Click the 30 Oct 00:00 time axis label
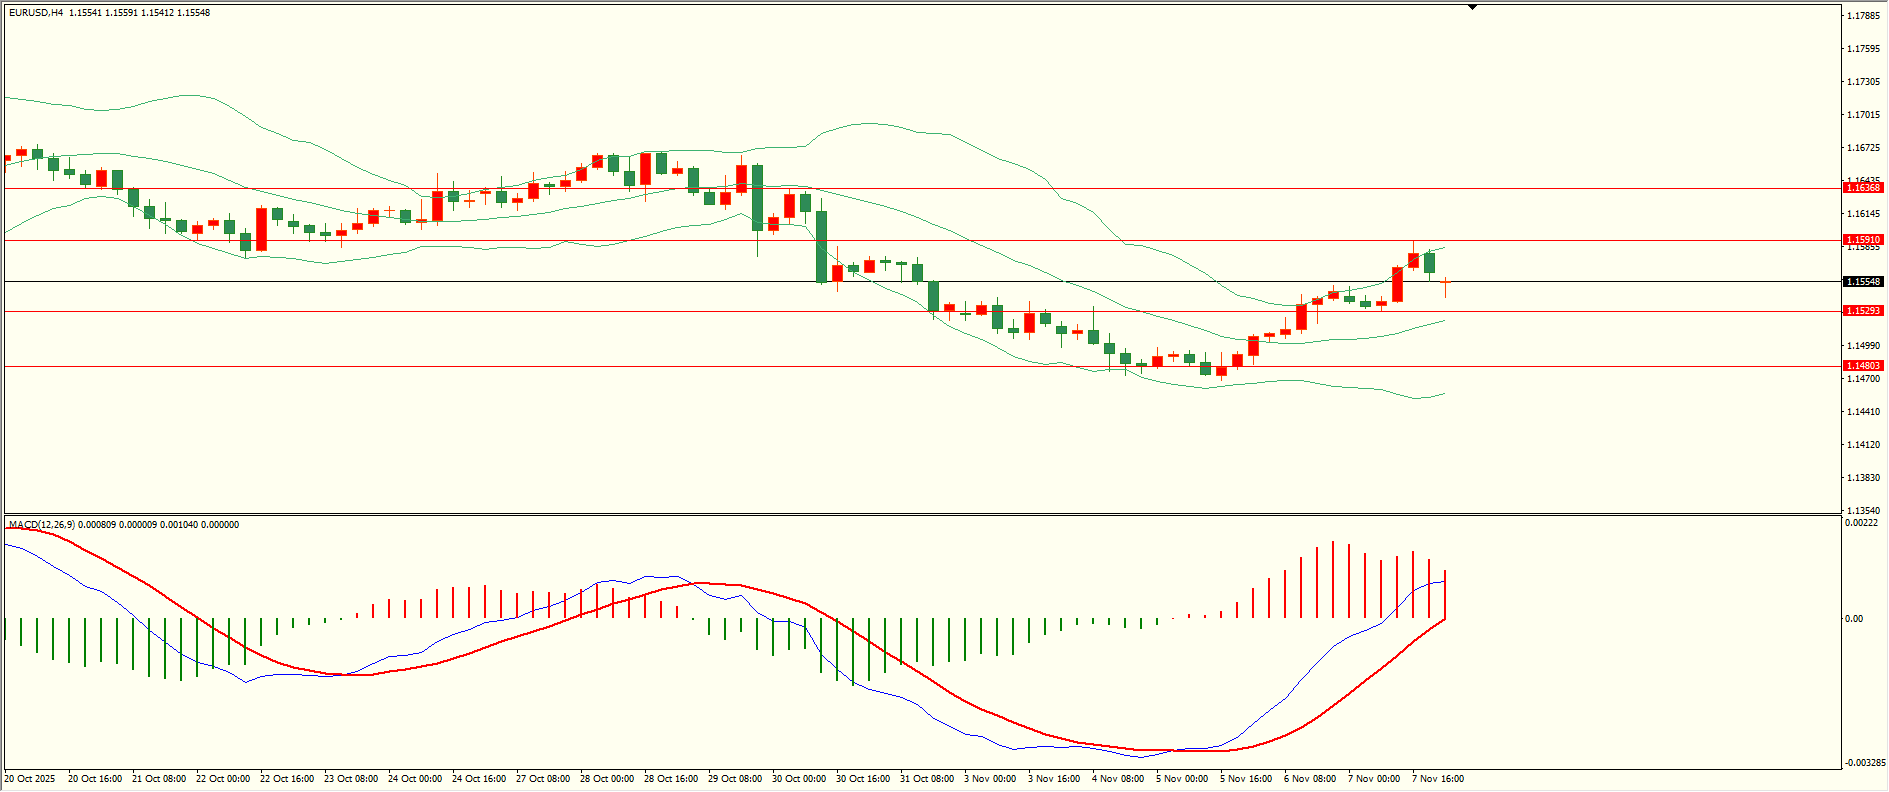Screen dimensions: 1889x792 pyautogui.click(x=799, y=779)
